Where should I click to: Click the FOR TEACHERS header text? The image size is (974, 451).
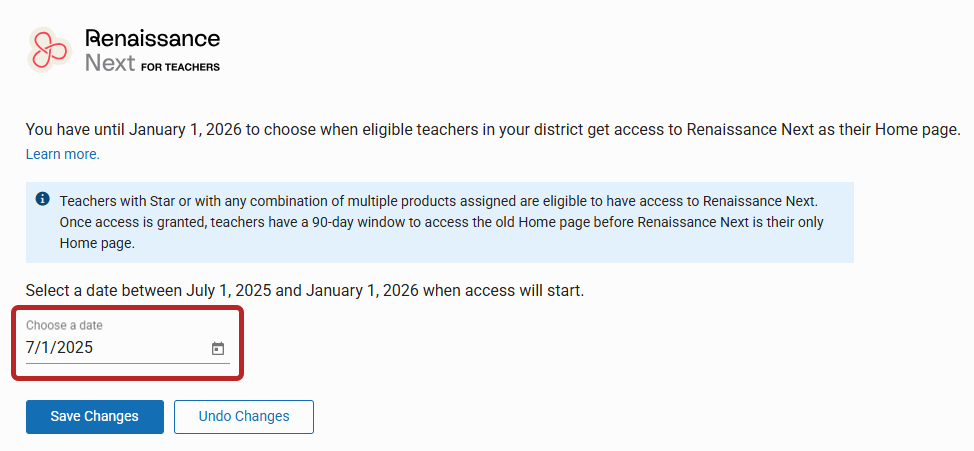click(x=180, y=67)
